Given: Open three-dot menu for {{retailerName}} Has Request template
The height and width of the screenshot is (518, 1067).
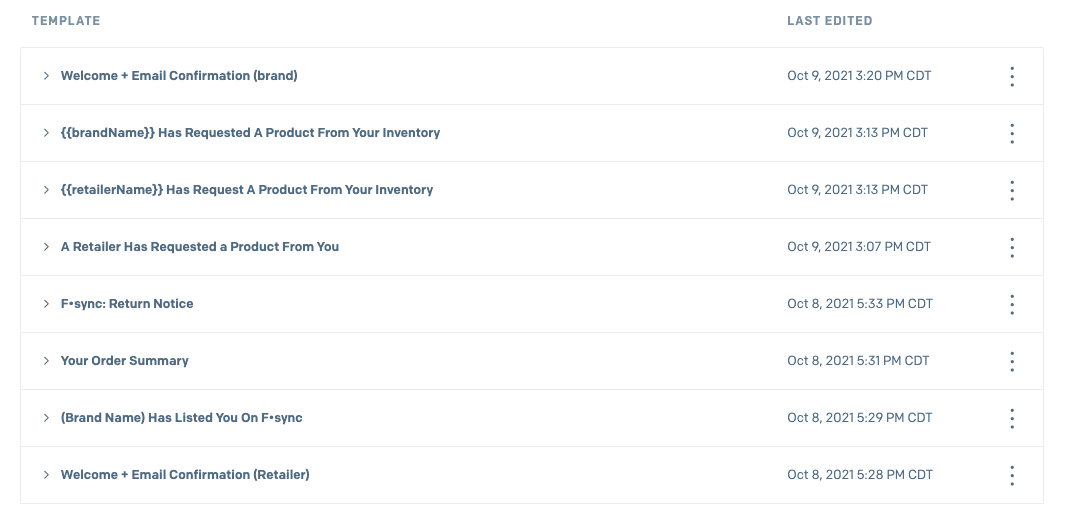Looking at the screenshot, I should point(1012,191).
